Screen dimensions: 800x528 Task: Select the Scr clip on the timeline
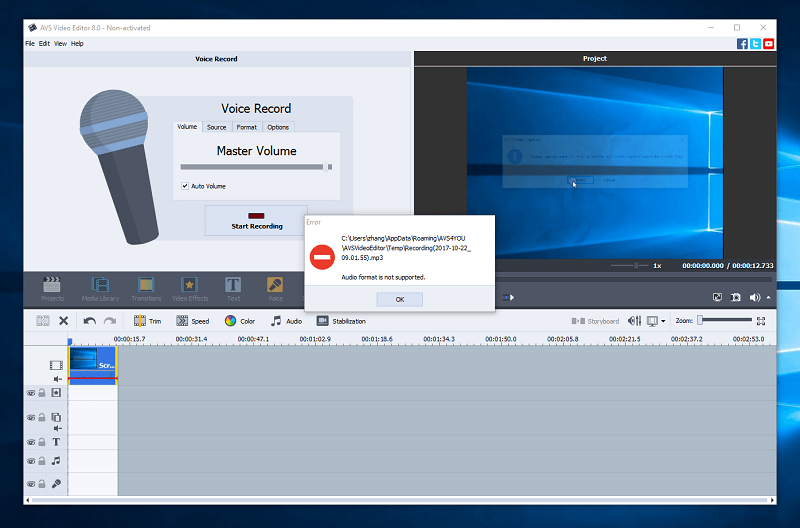click(x=93, y=365)
